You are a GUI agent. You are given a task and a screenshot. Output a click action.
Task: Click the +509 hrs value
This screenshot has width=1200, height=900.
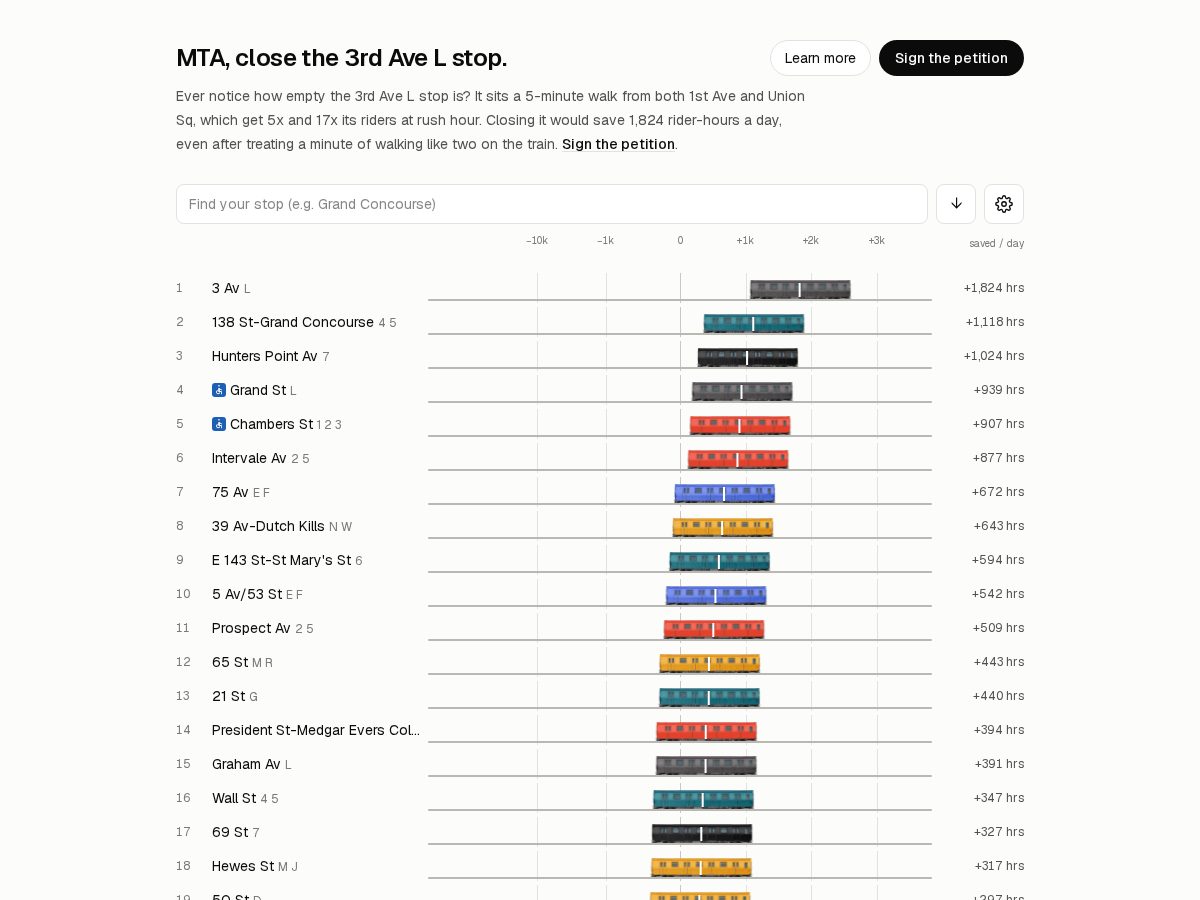(x=998, y=628)
